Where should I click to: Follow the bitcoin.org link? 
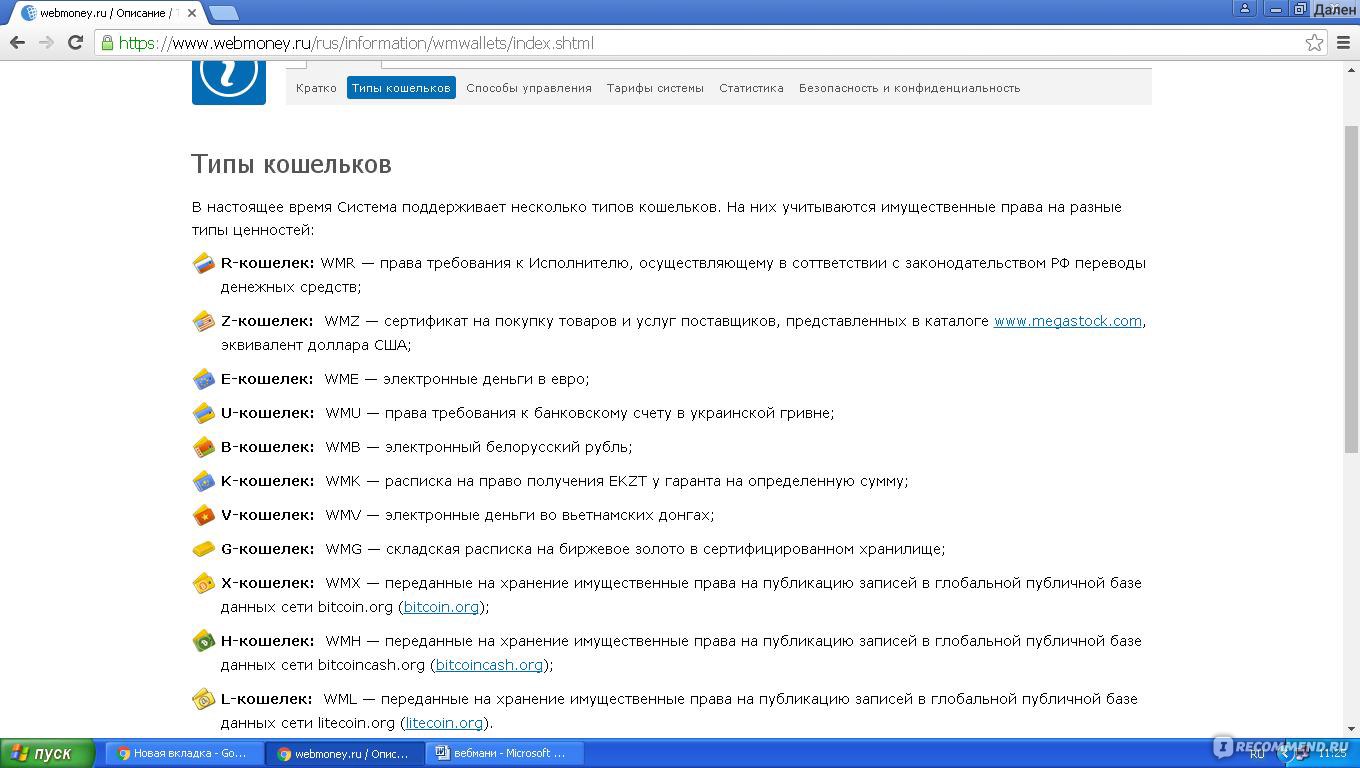[x=441, y=607]
